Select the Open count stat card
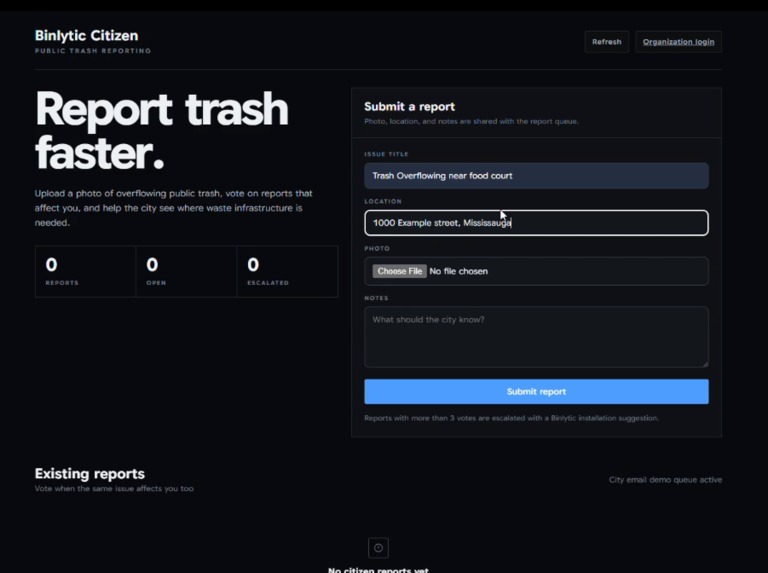 [x=186, y=271]
